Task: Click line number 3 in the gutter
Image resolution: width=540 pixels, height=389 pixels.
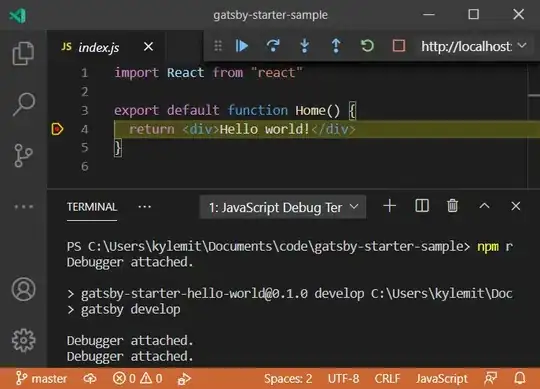Action: tap(85, 111)
